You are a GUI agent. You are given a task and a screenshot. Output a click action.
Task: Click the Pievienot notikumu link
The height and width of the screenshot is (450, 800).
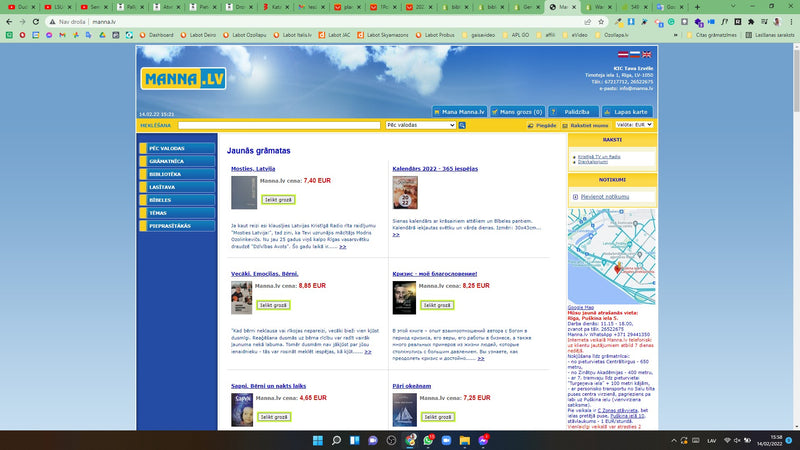[605, 196]
